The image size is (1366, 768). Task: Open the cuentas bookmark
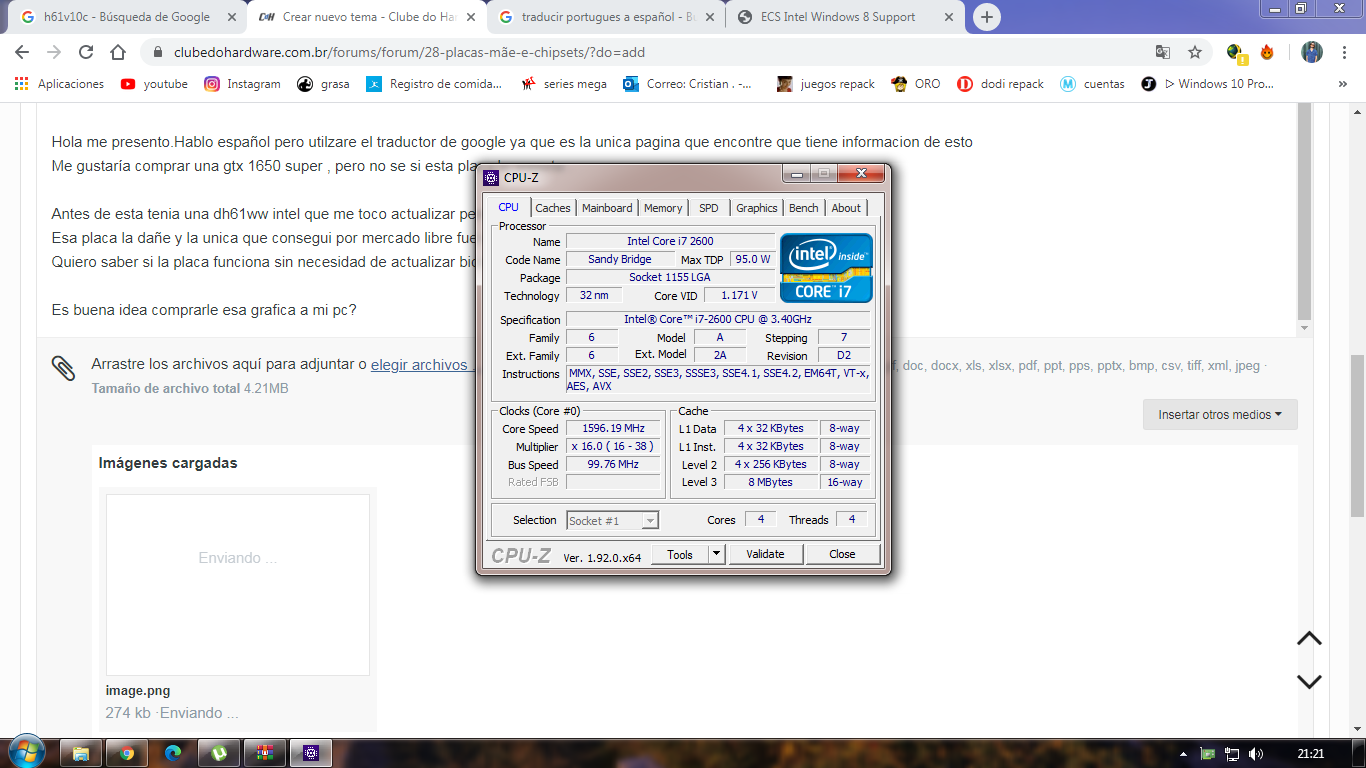pos(1092,84)
